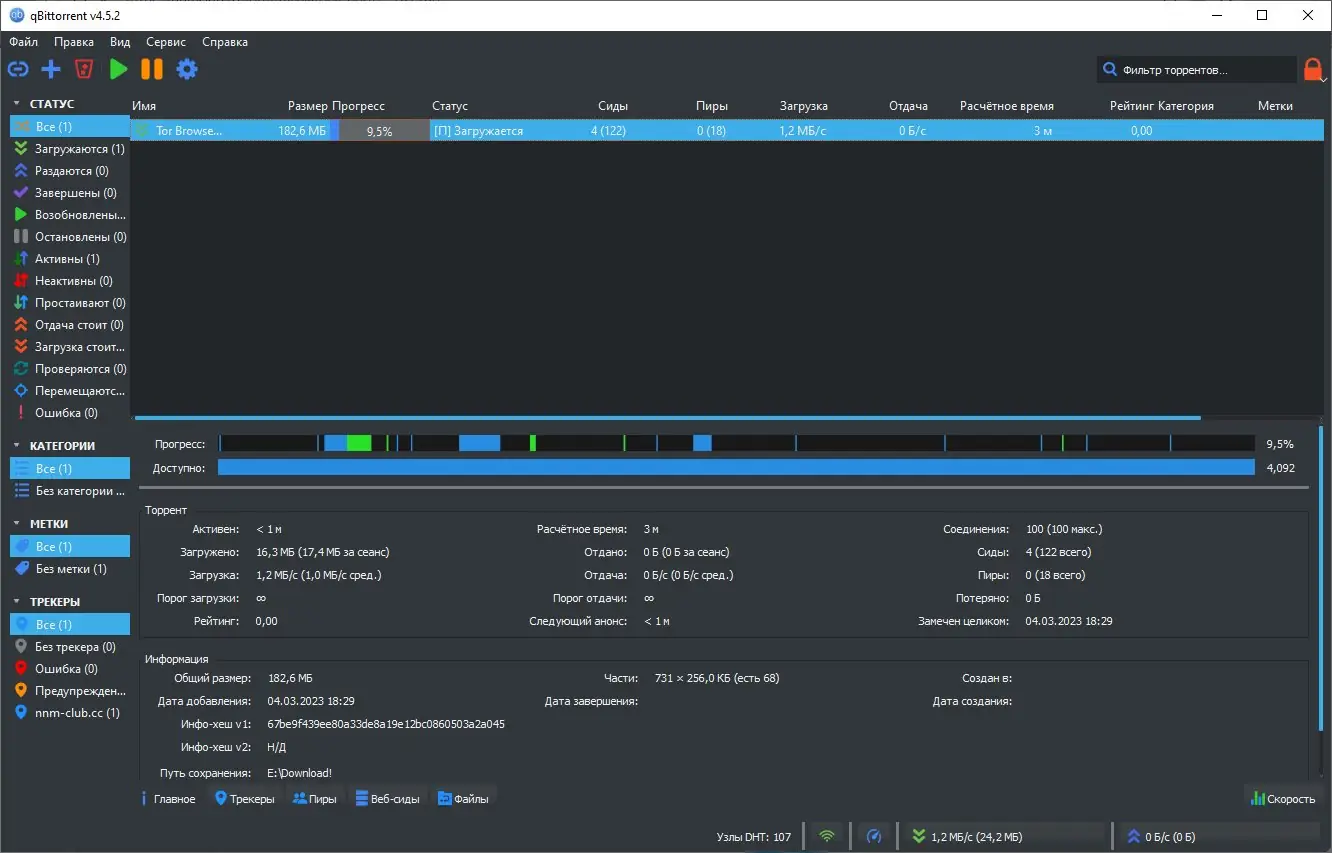This screenshot has width=1332, height=853.
Task: Select the Без категории filter
Action: tap(70, 491)
